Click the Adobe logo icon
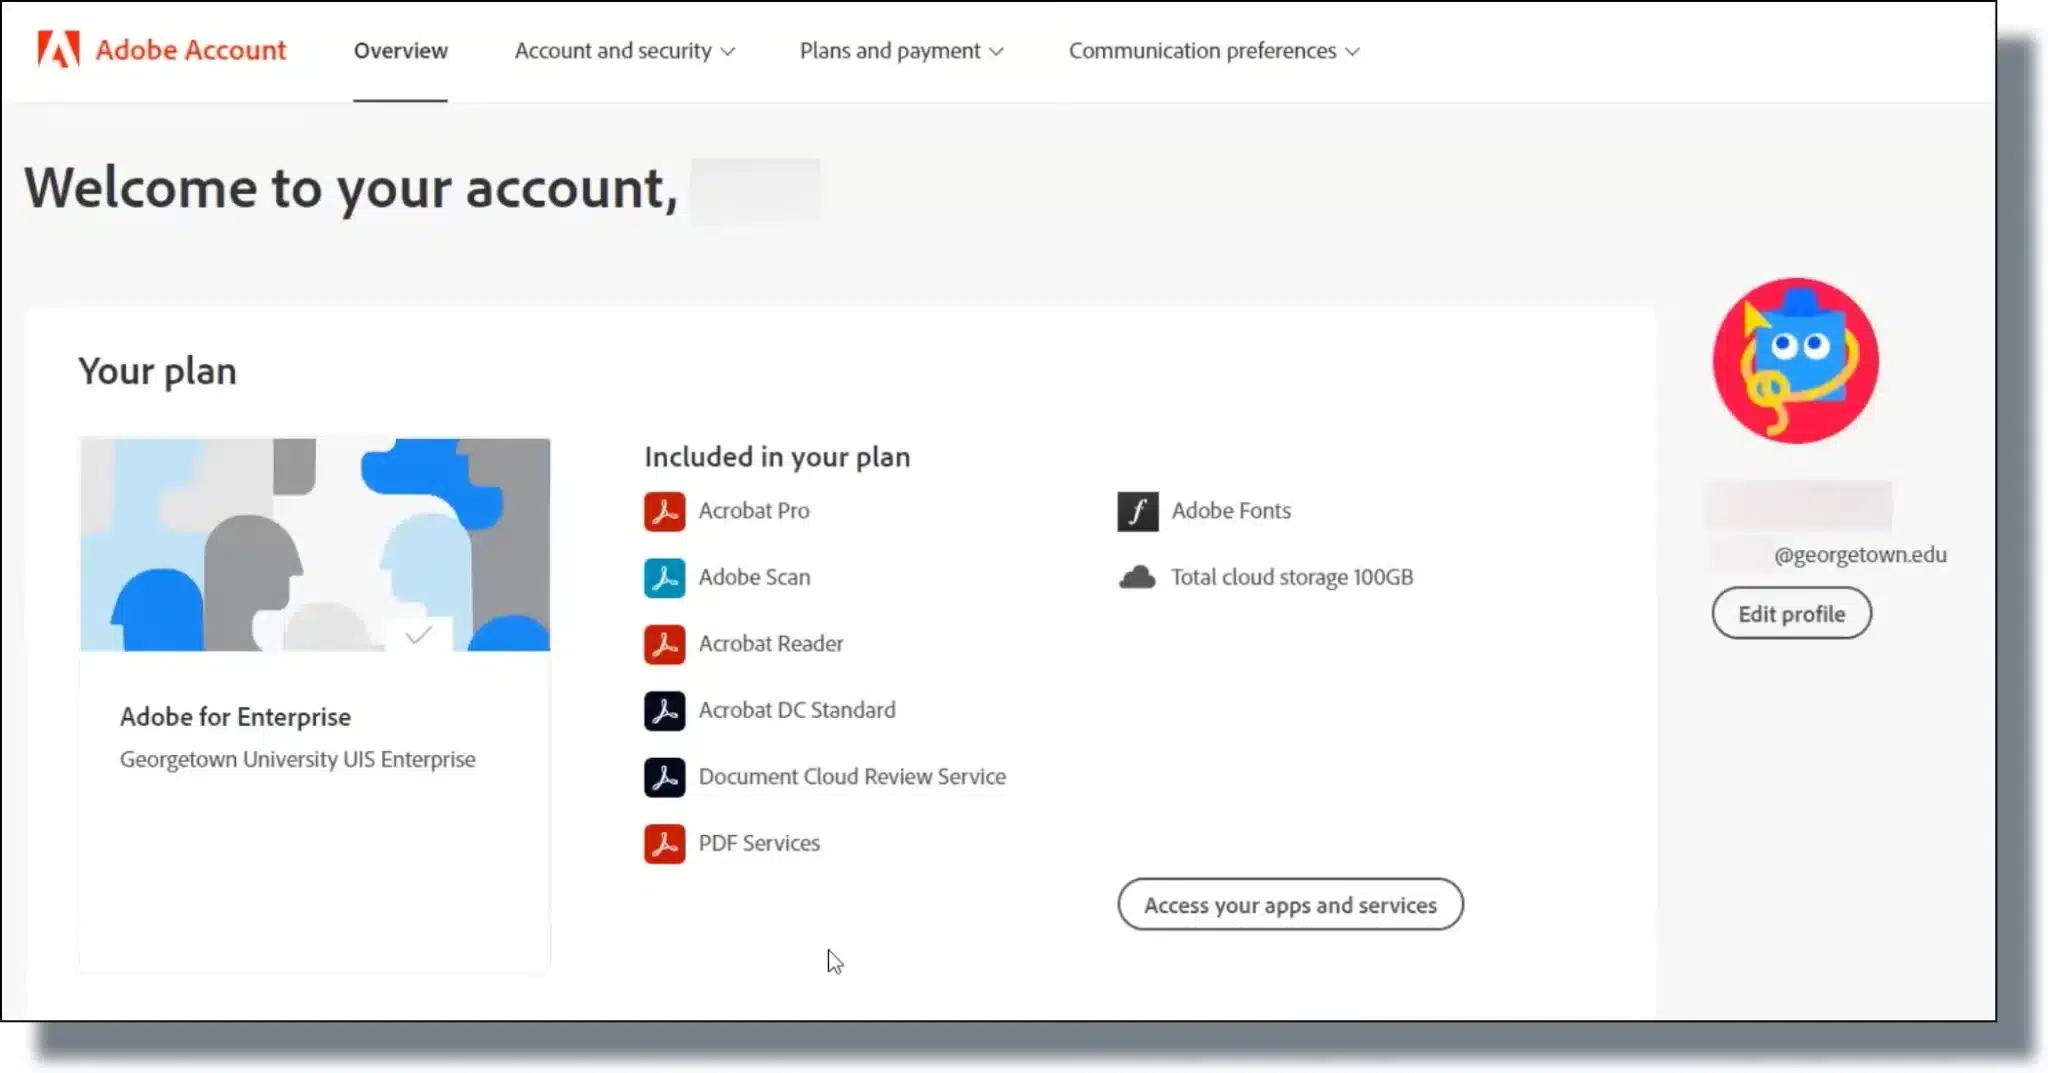 click(58, 49)
